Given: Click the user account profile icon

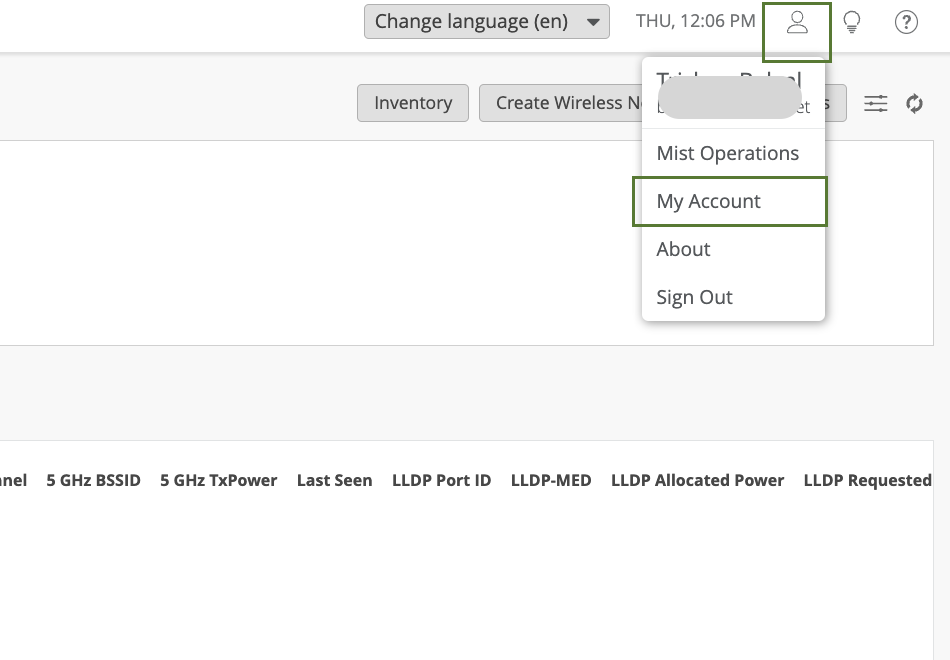Looking at the screenshot, I should pyautogui.click(x=797, y=23).
